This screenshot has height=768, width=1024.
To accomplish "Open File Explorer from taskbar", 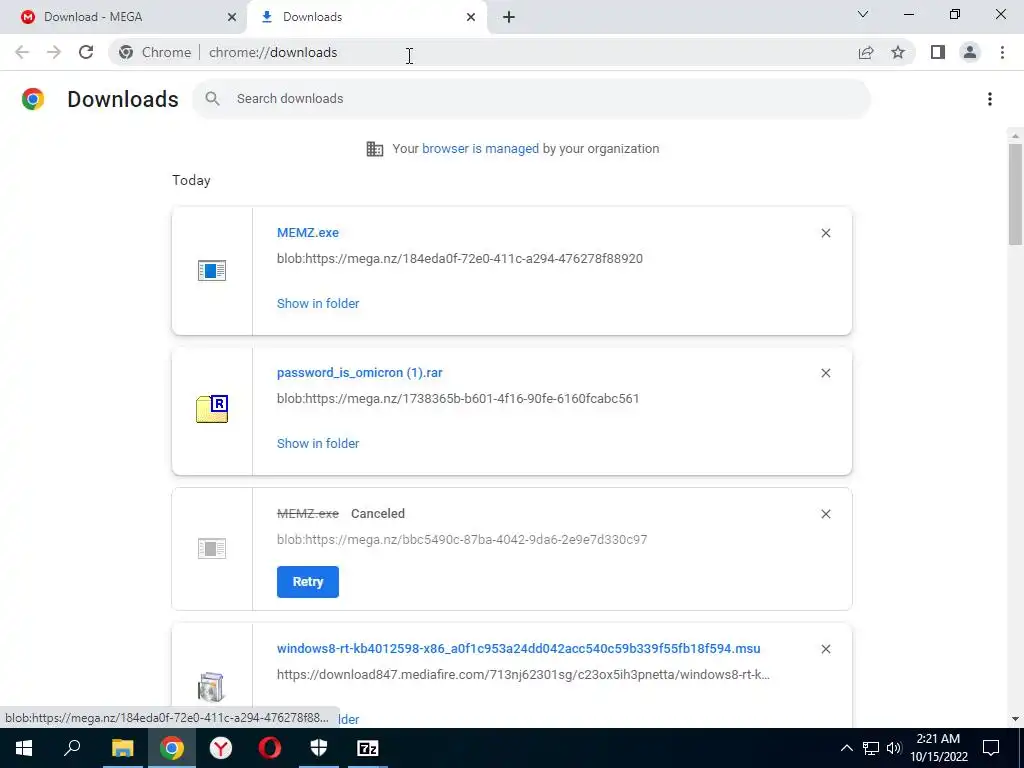I will click(122, 748).
